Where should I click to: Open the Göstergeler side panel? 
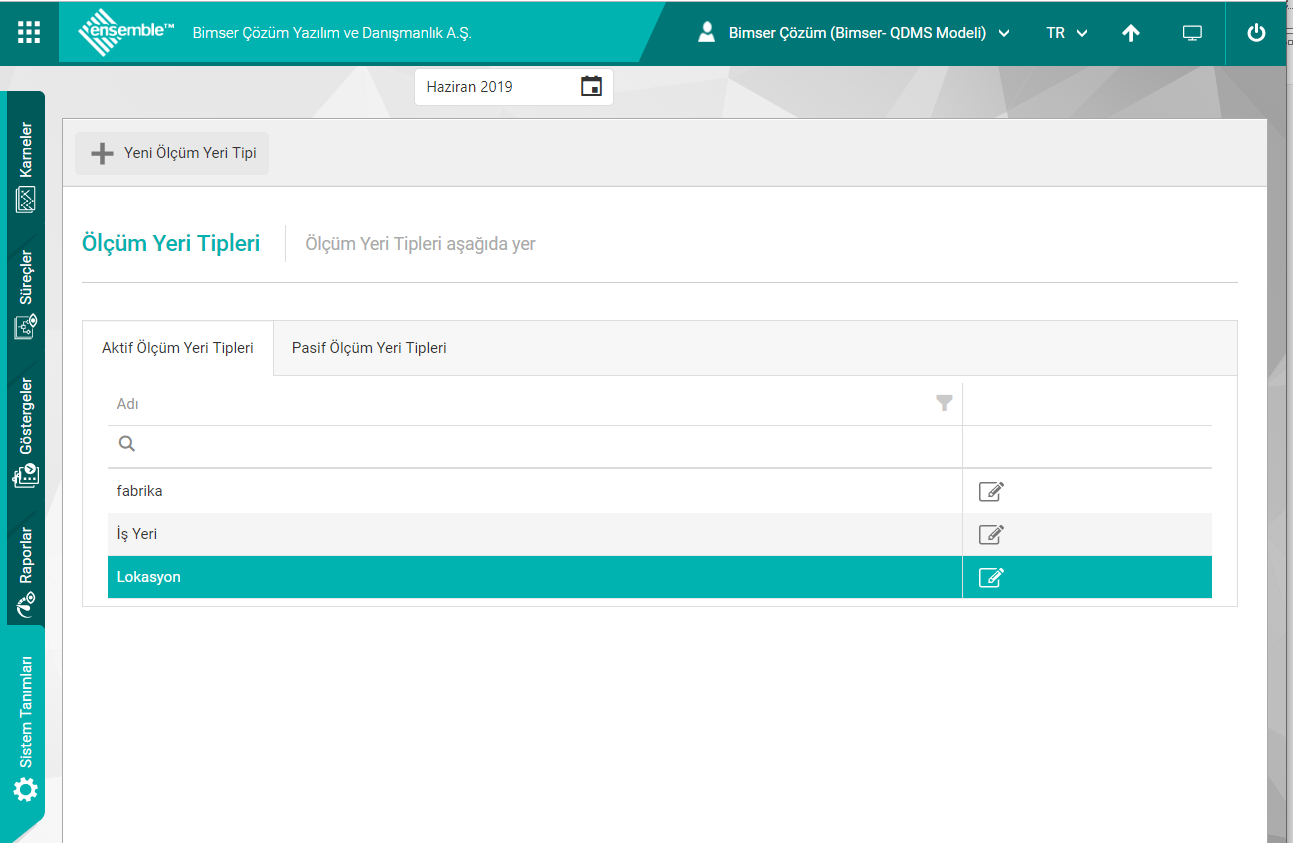pos(26,432)
